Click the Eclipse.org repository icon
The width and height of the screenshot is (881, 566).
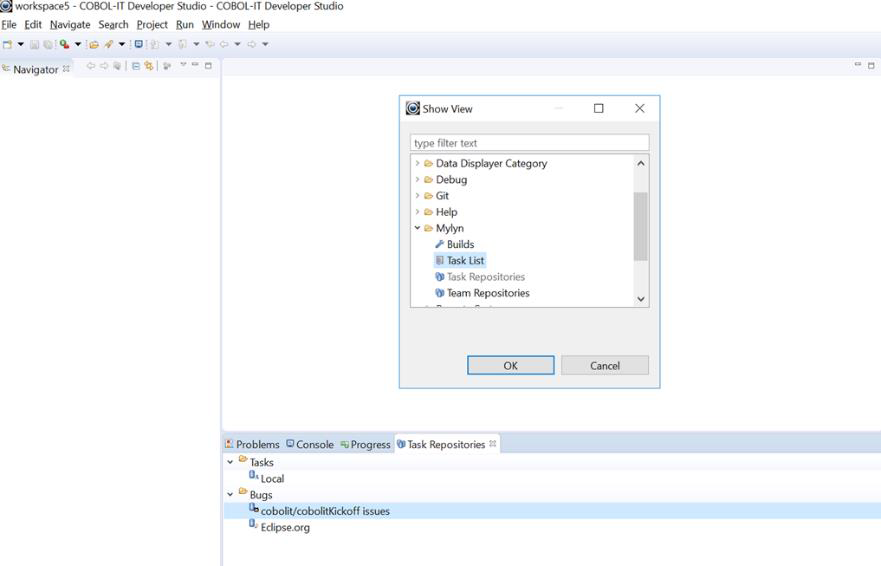(254, 527)
